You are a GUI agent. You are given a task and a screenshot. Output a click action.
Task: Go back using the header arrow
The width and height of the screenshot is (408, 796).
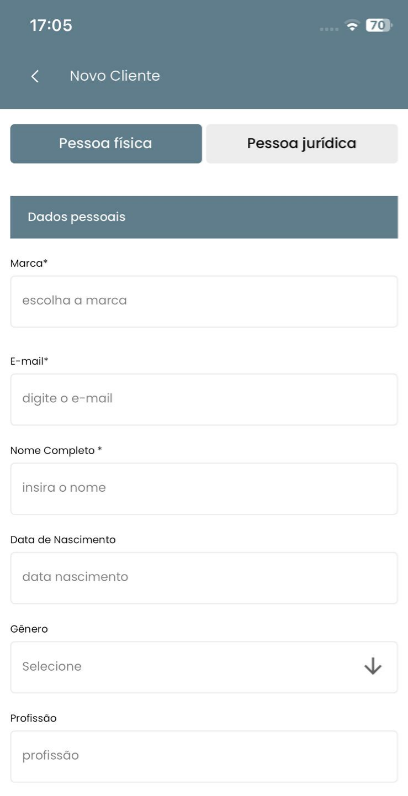(35, 76)
